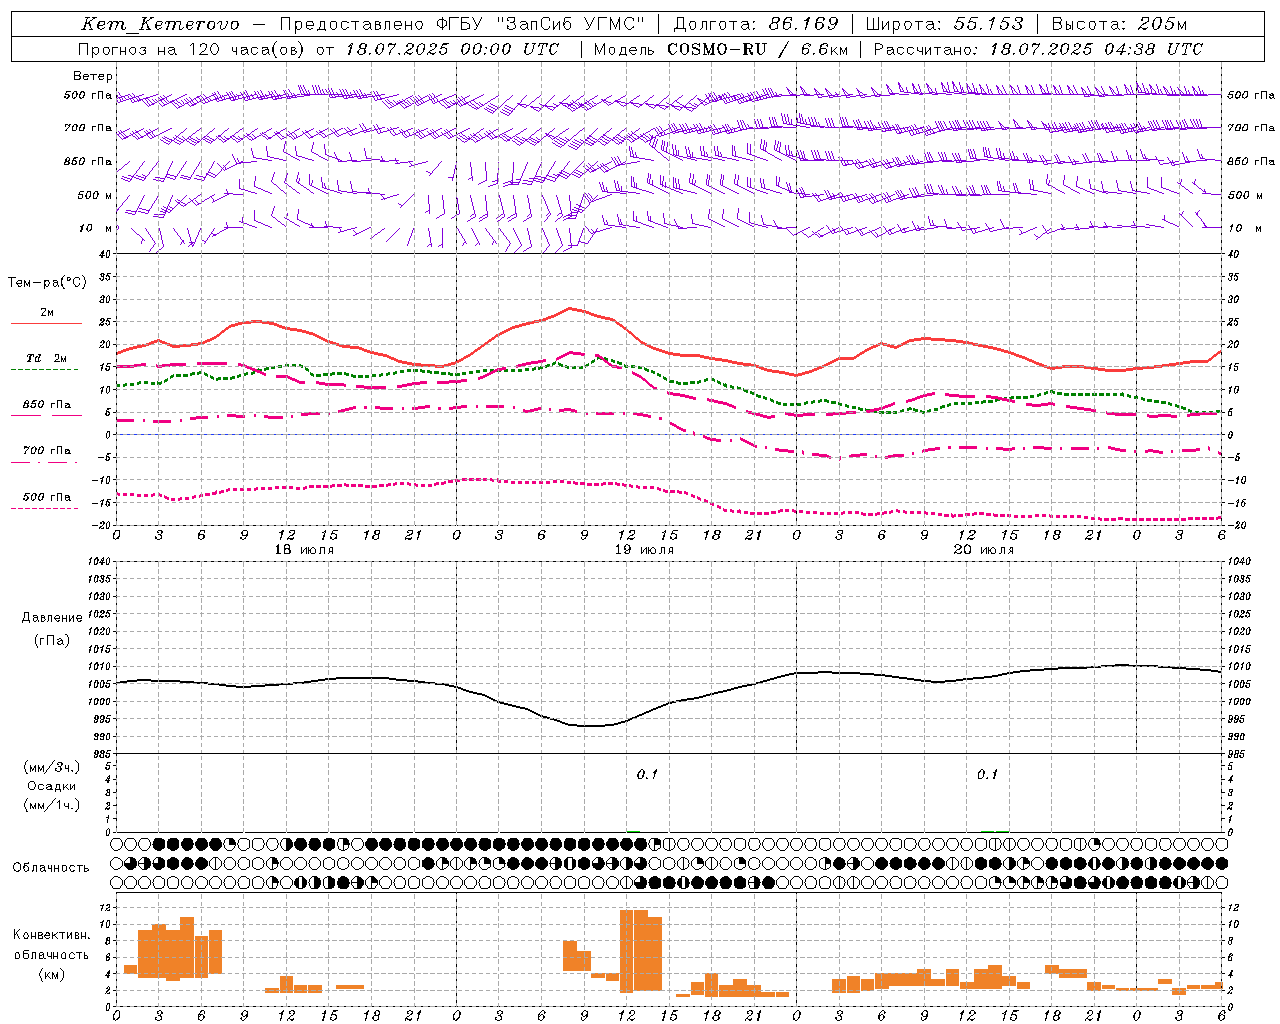Click the (мм/3ч.) unit label
This screenshot has width=1280, height=1024.
(51, 767)
